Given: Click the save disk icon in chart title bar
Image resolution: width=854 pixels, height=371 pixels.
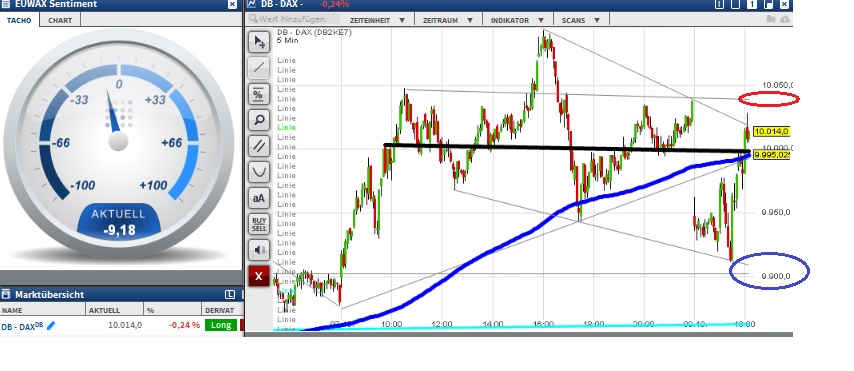Looking at the screenshot, I should click(x=768, y=4).
